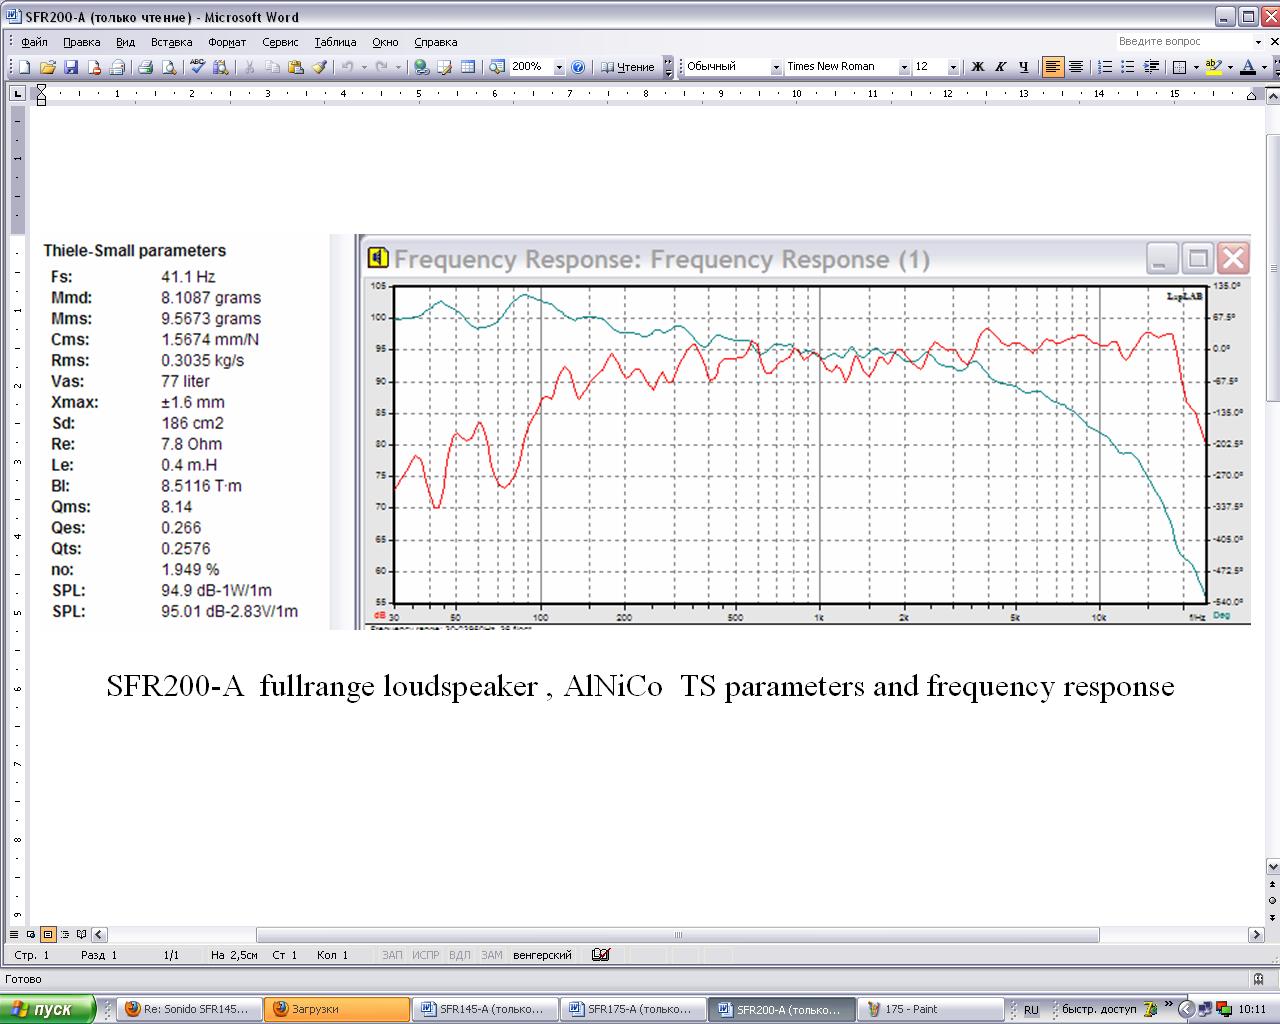Save the document with the floppy disk icon
The image size is (1280, 1024).
71,67
